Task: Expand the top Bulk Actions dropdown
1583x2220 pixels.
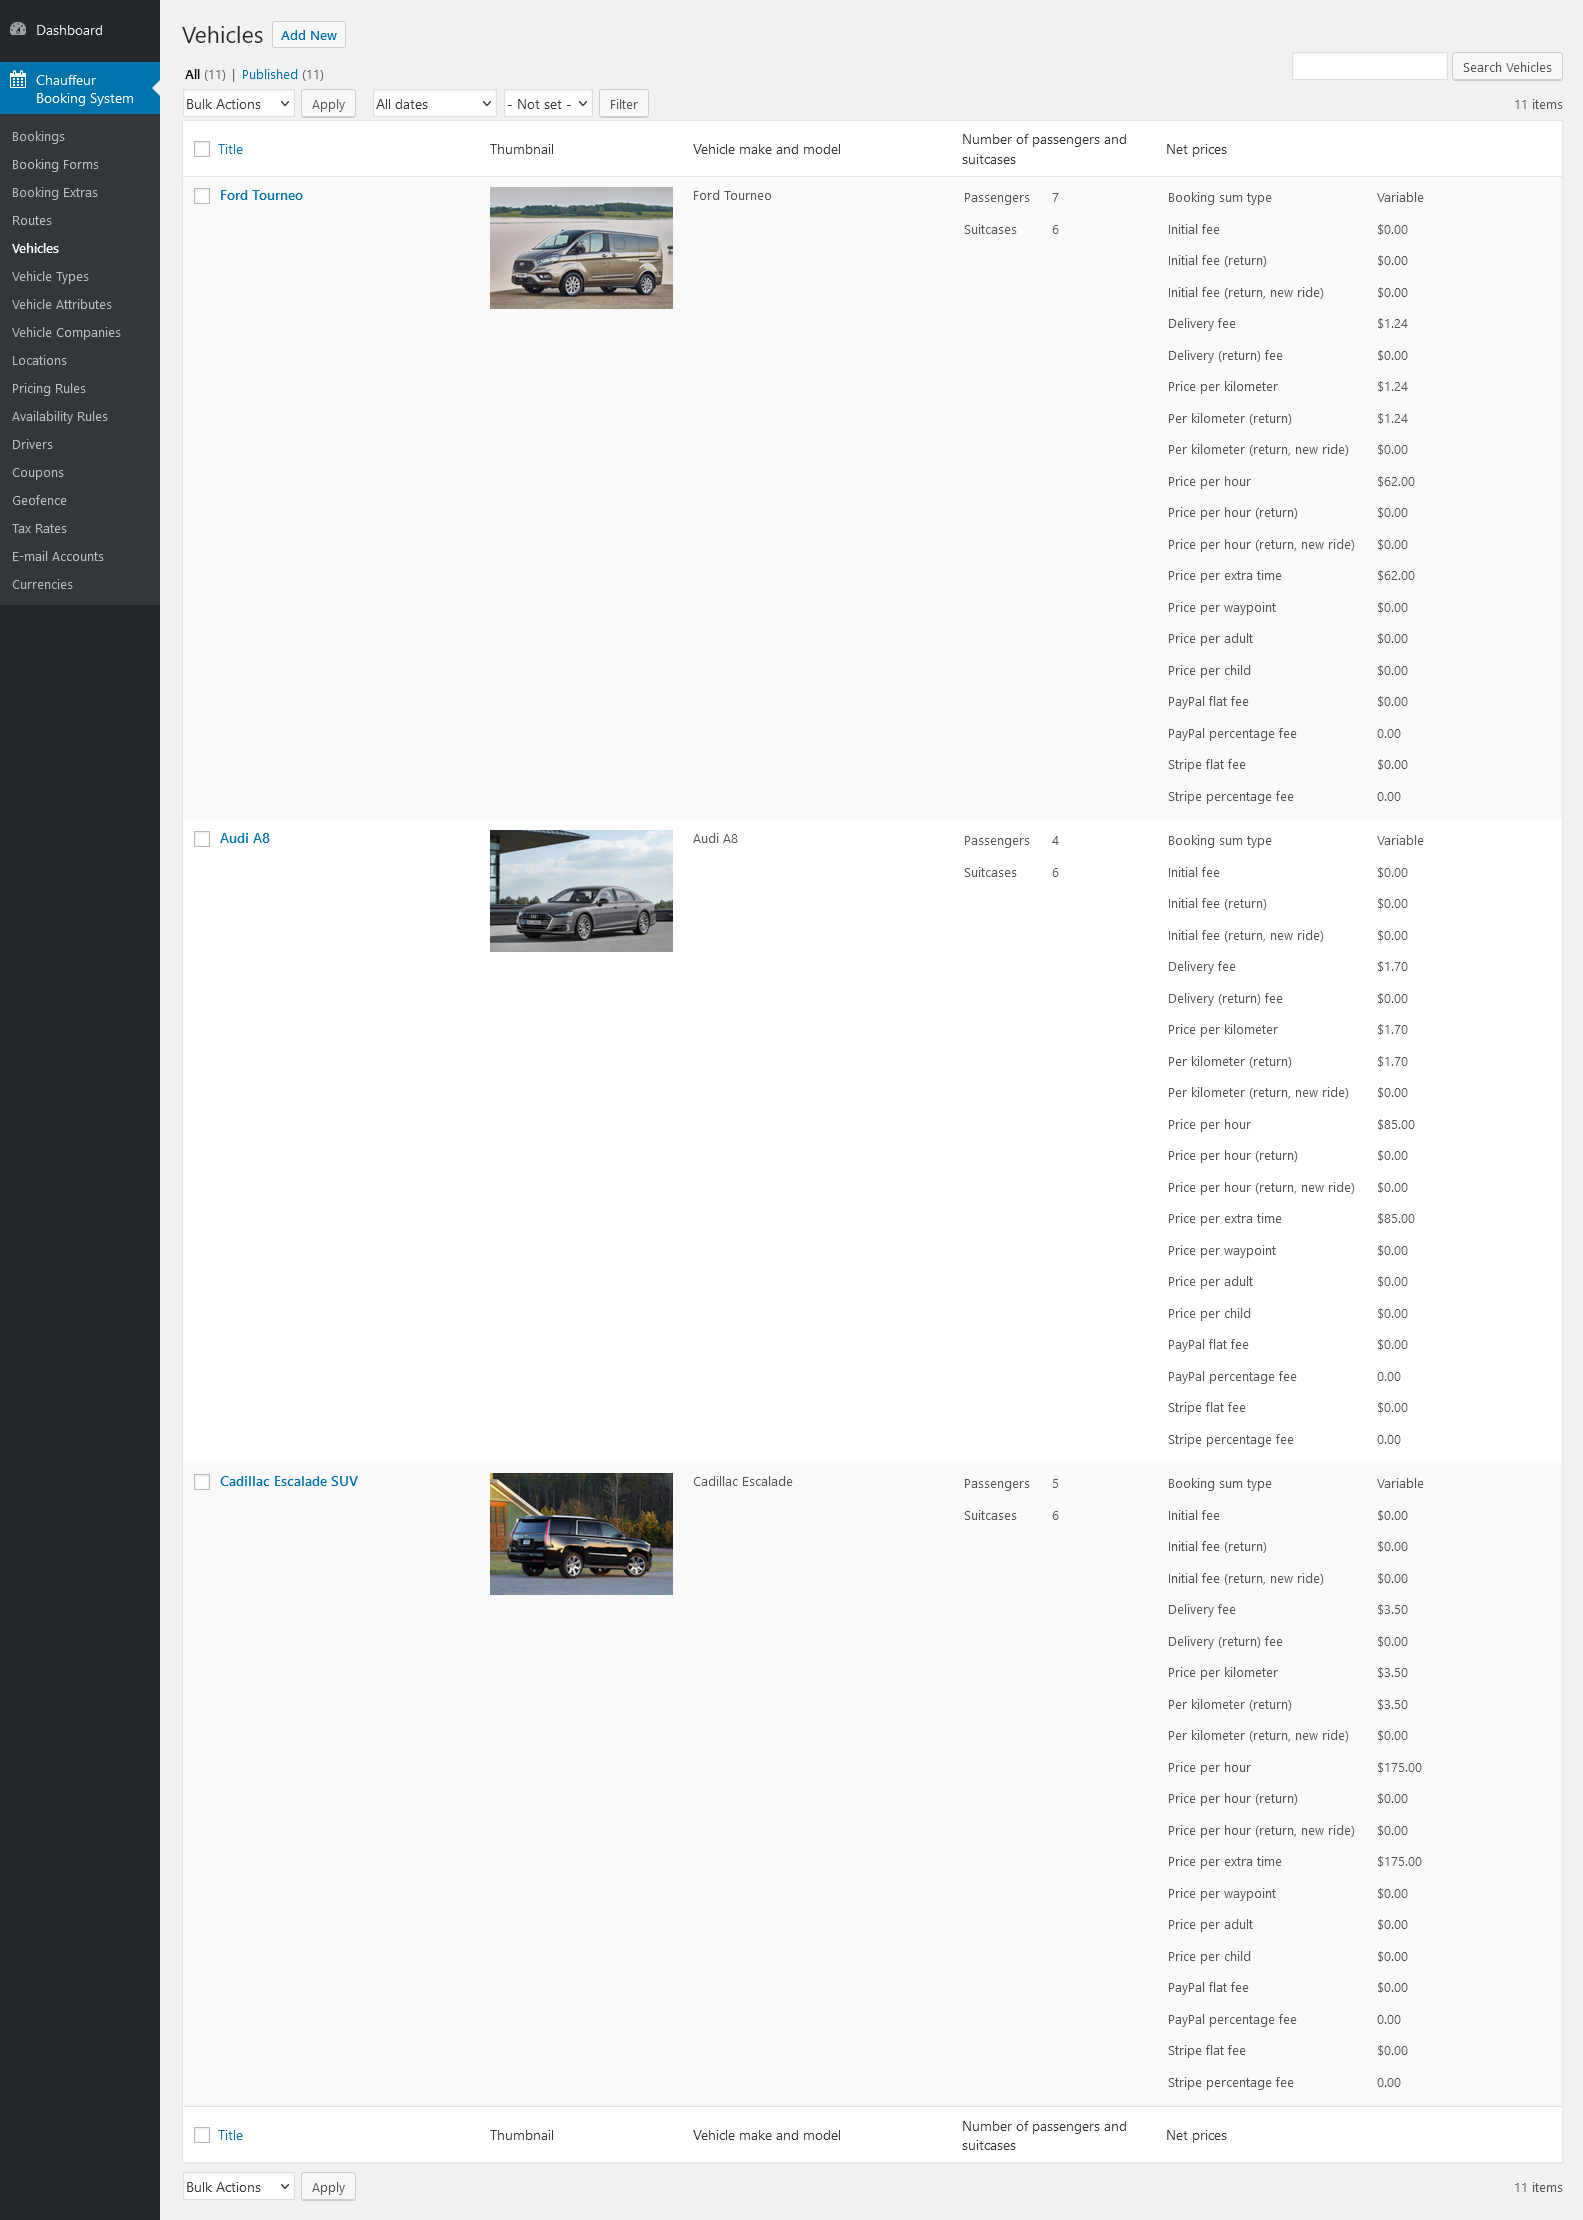Action: (x=238, y=104)
